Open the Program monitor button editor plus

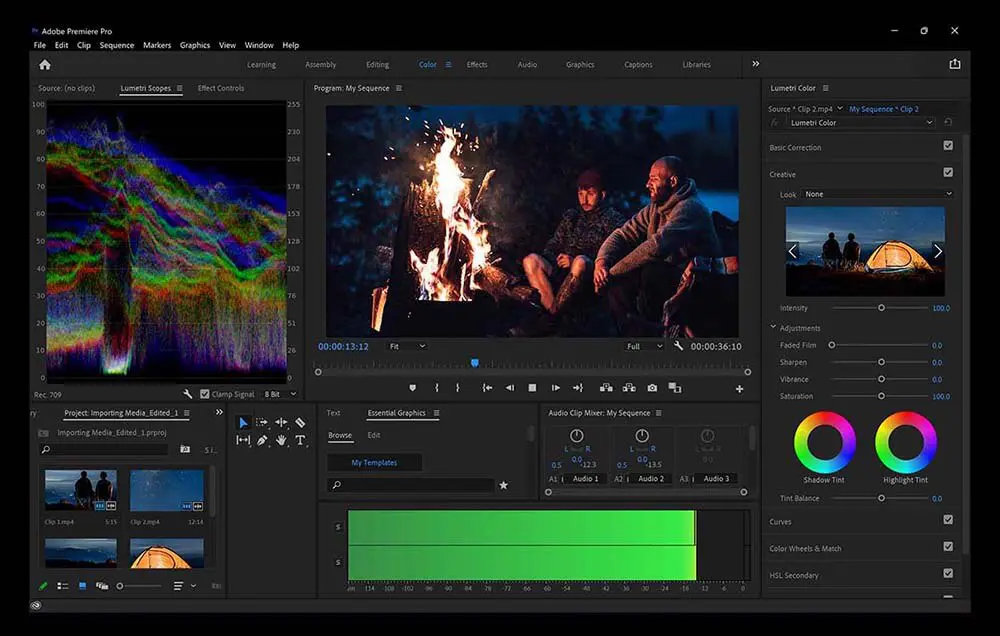point(739,388)
